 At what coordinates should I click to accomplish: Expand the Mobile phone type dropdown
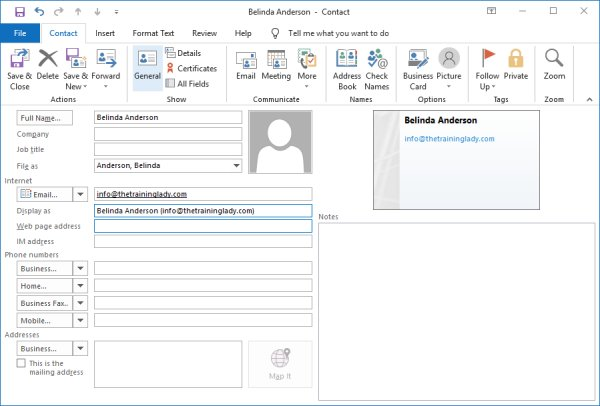(x=80, y=320)
